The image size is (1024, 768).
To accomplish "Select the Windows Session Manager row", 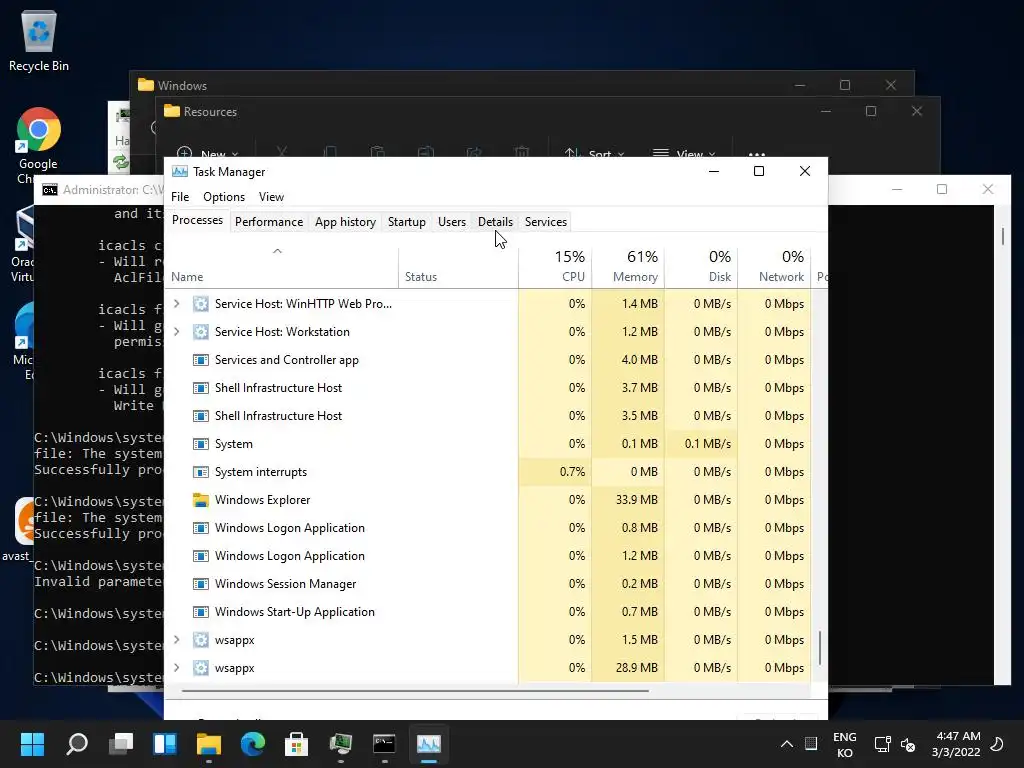I will click(488, 584).
